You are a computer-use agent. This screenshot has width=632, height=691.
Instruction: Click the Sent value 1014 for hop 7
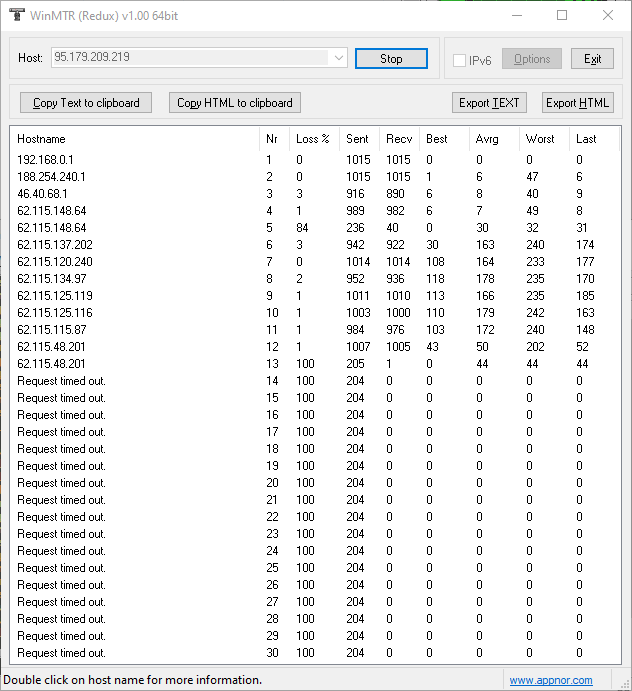point(358,262)
